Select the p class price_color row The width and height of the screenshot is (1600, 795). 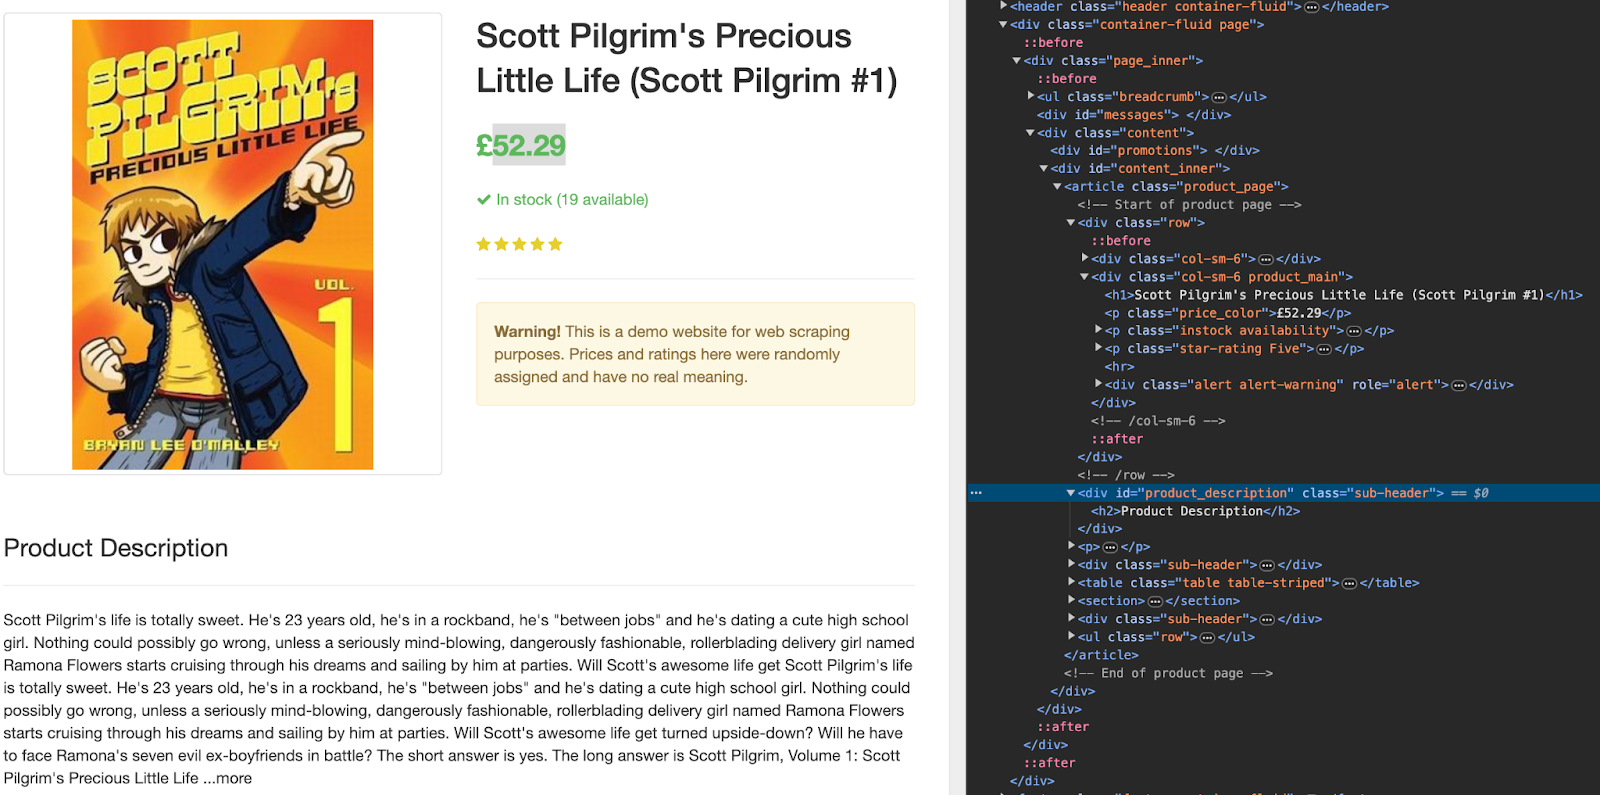(x=1227, y=313)
